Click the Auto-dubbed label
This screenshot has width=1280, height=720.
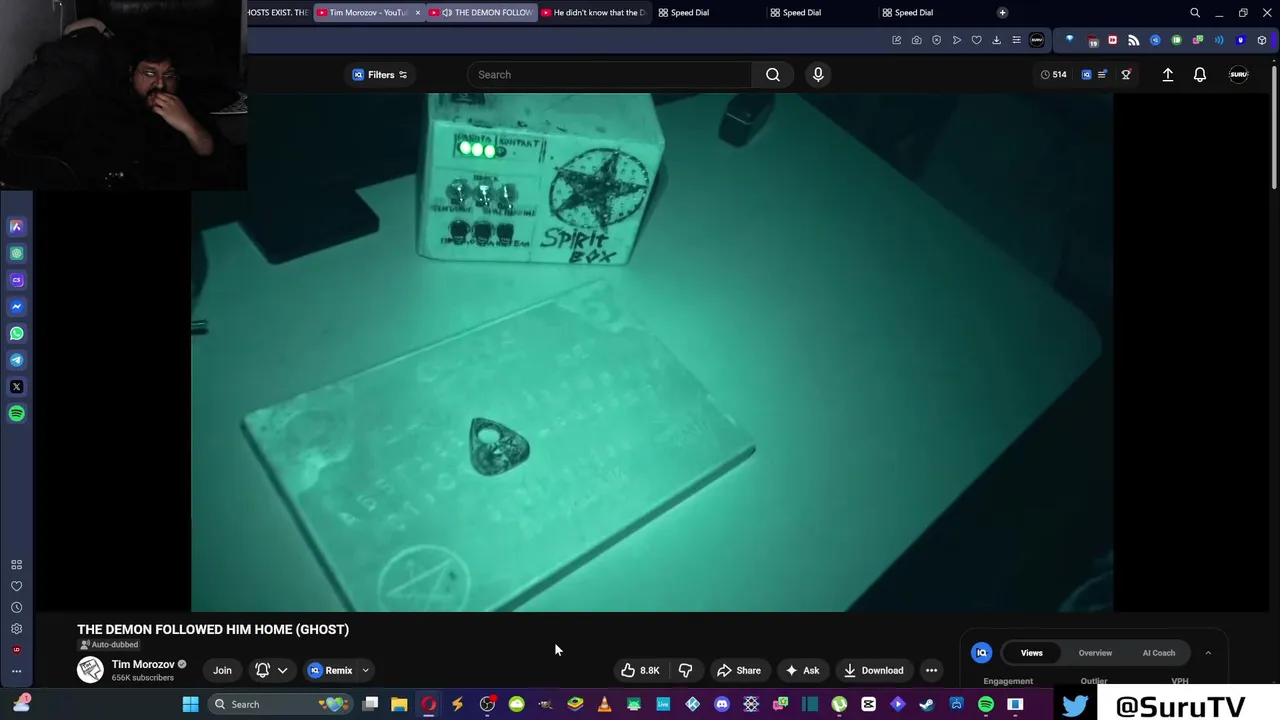point(109,645)
